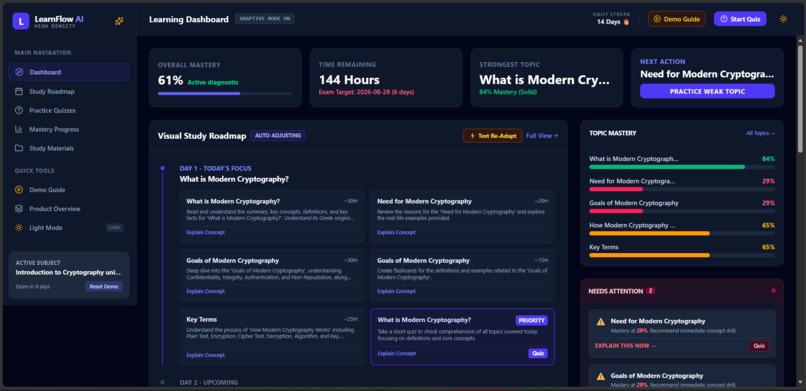Image resolution: width=806 pixels, height=391 pixels.
Task: Open Dashboard in main navigation
Action: (69, 72)
